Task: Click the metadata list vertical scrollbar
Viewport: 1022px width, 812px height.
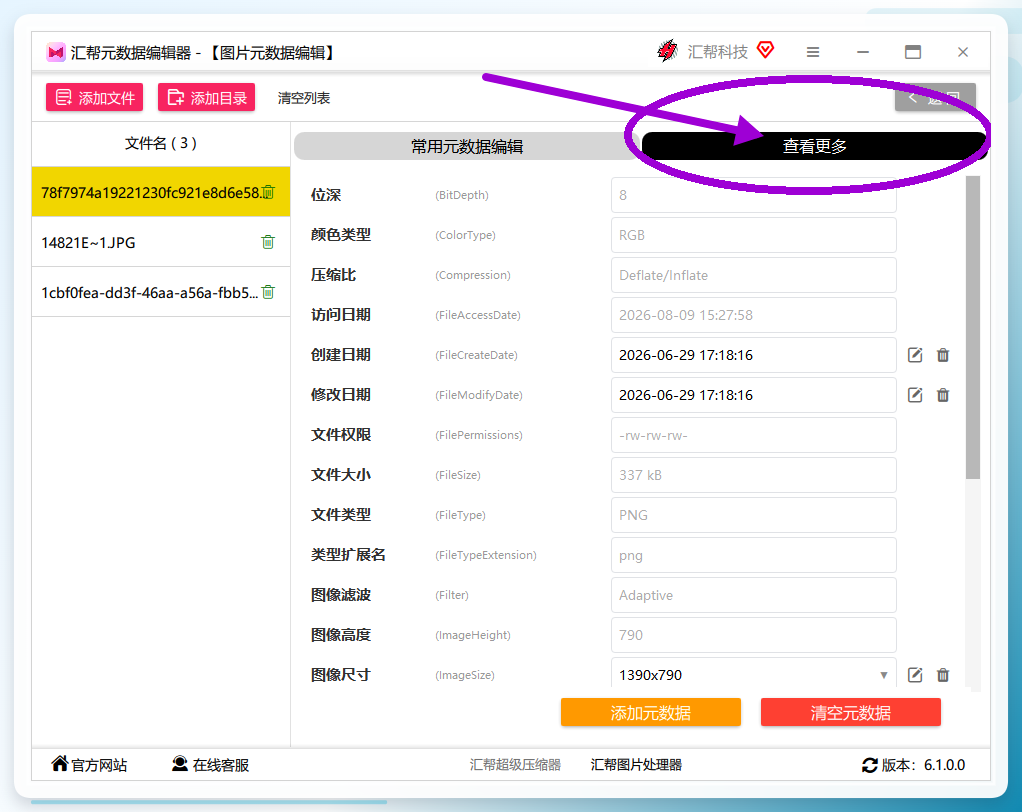Action: [x=973, y=327]
